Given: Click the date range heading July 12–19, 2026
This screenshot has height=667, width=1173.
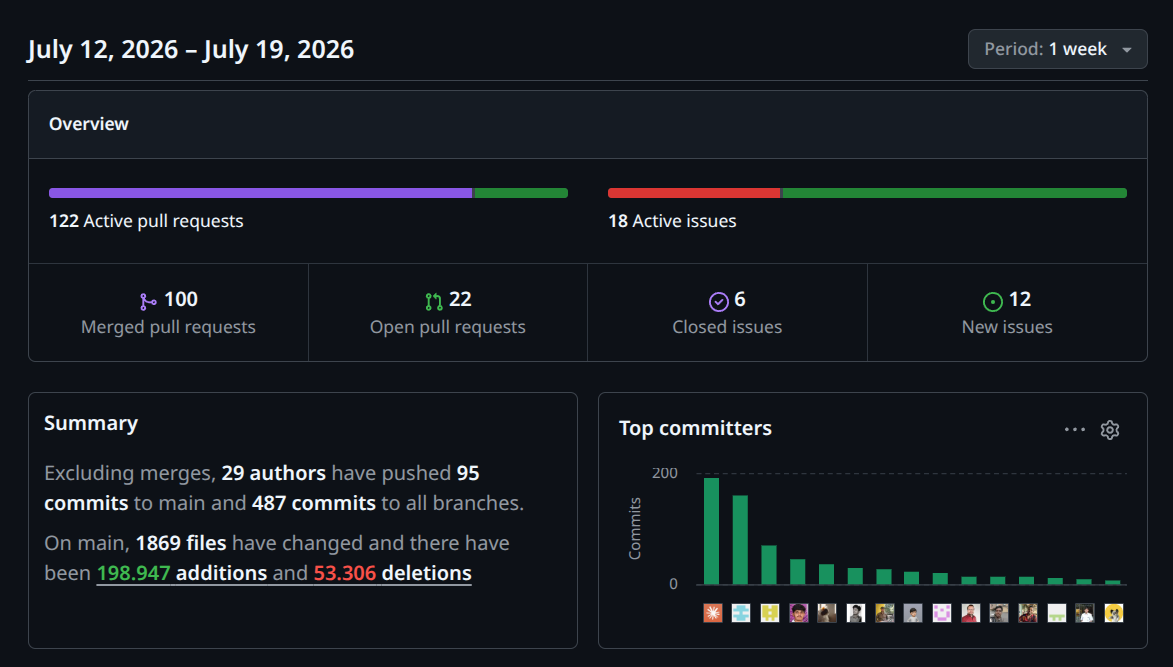Looking at the screenshot, I should point(191,49).
